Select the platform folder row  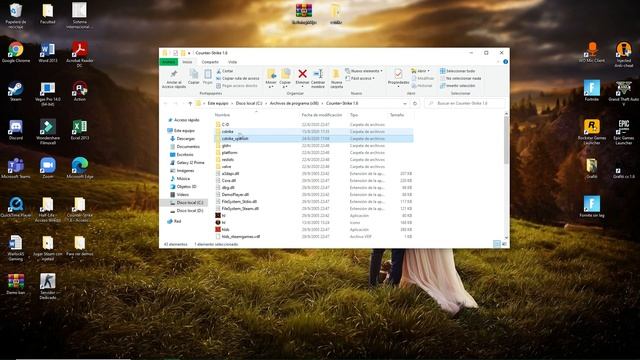313,153
